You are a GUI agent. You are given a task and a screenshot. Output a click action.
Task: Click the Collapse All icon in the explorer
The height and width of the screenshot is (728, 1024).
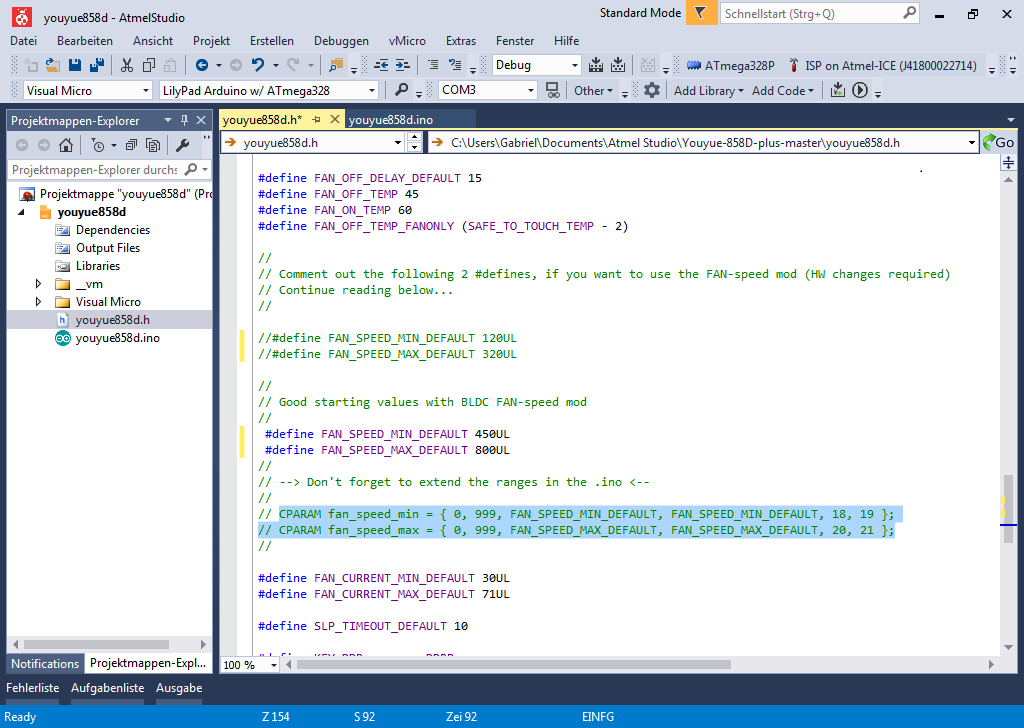pyautogui.click(x=132, y=145)
